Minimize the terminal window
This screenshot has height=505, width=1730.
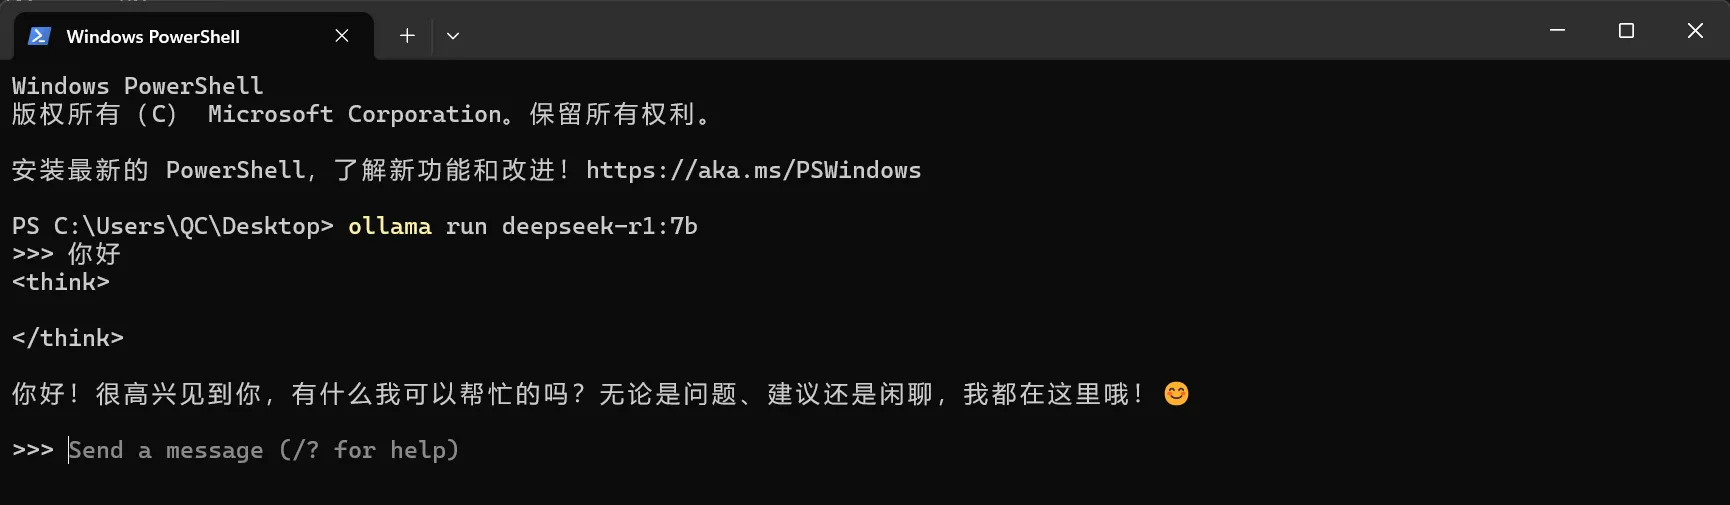click(x=1557, y=31)
